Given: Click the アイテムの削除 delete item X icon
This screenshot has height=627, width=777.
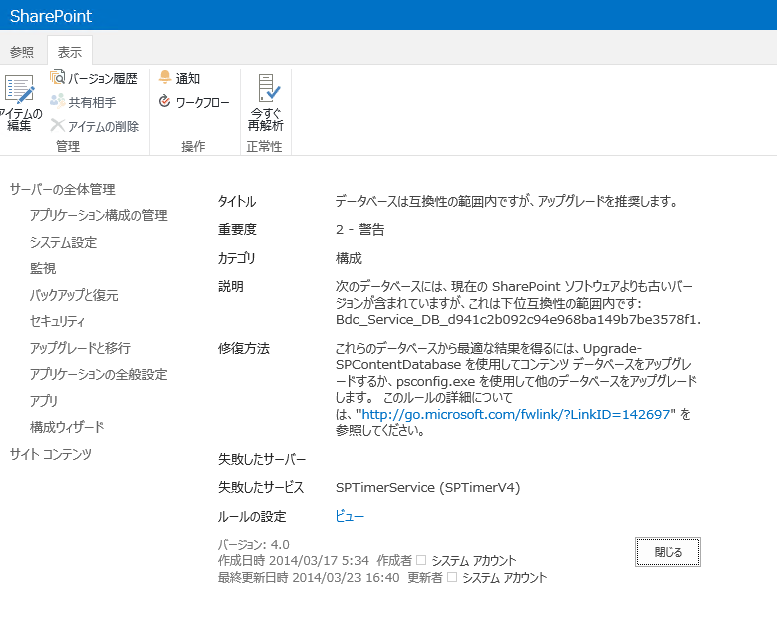Looking at the screenshot, I should click(x=57, y=125).
